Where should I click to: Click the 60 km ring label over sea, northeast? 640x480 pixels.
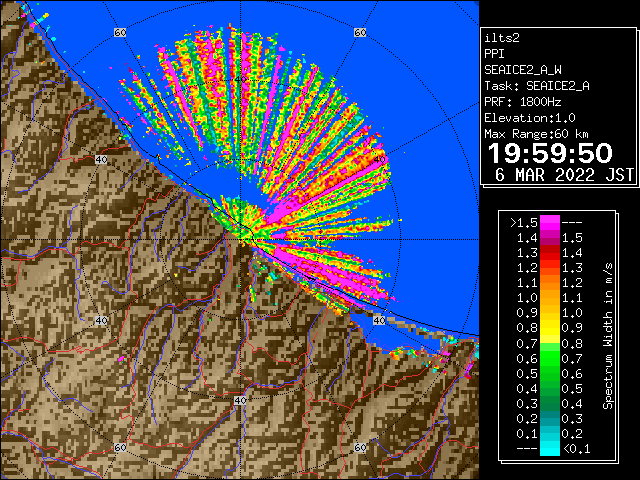tap(360, 33)
